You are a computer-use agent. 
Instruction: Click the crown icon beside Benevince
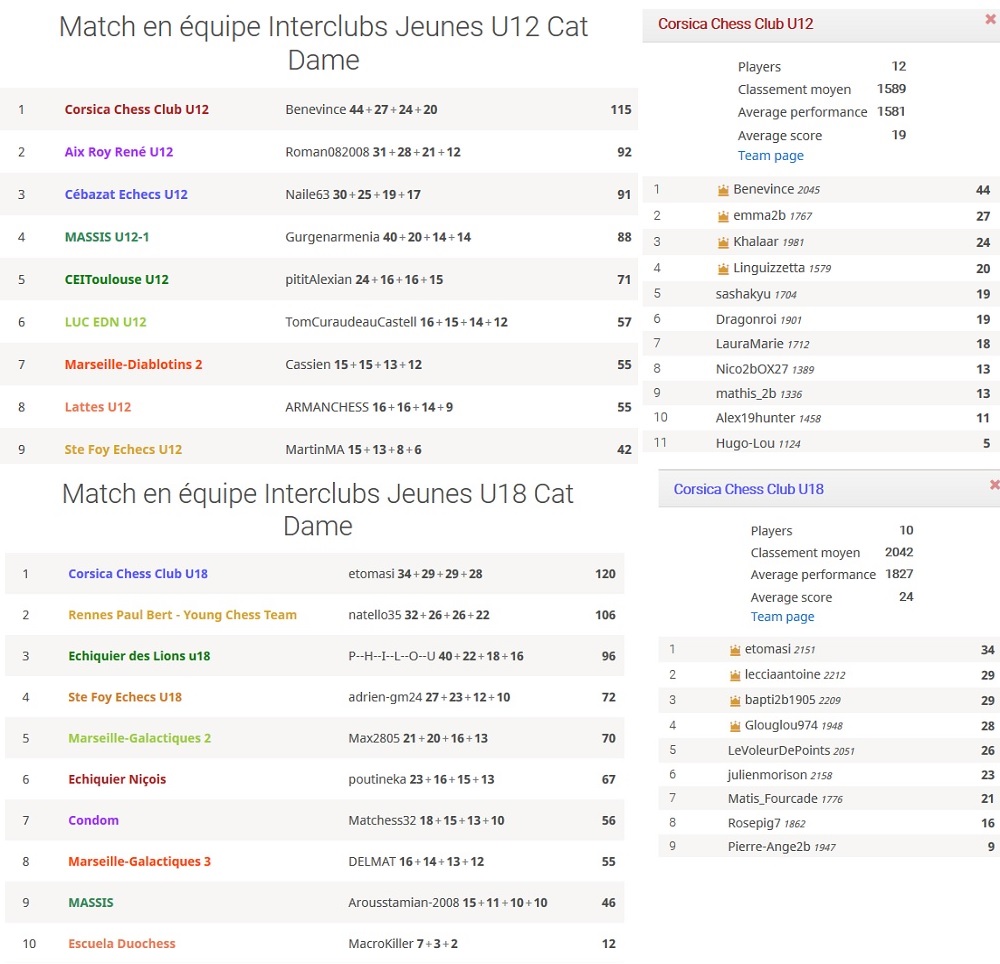723,190
